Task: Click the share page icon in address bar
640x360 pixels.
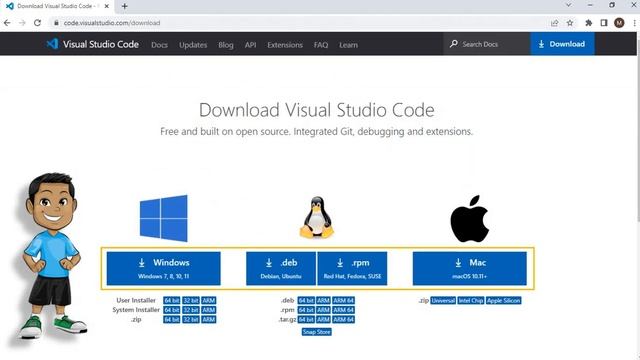Action: click(x=554, y=23)
